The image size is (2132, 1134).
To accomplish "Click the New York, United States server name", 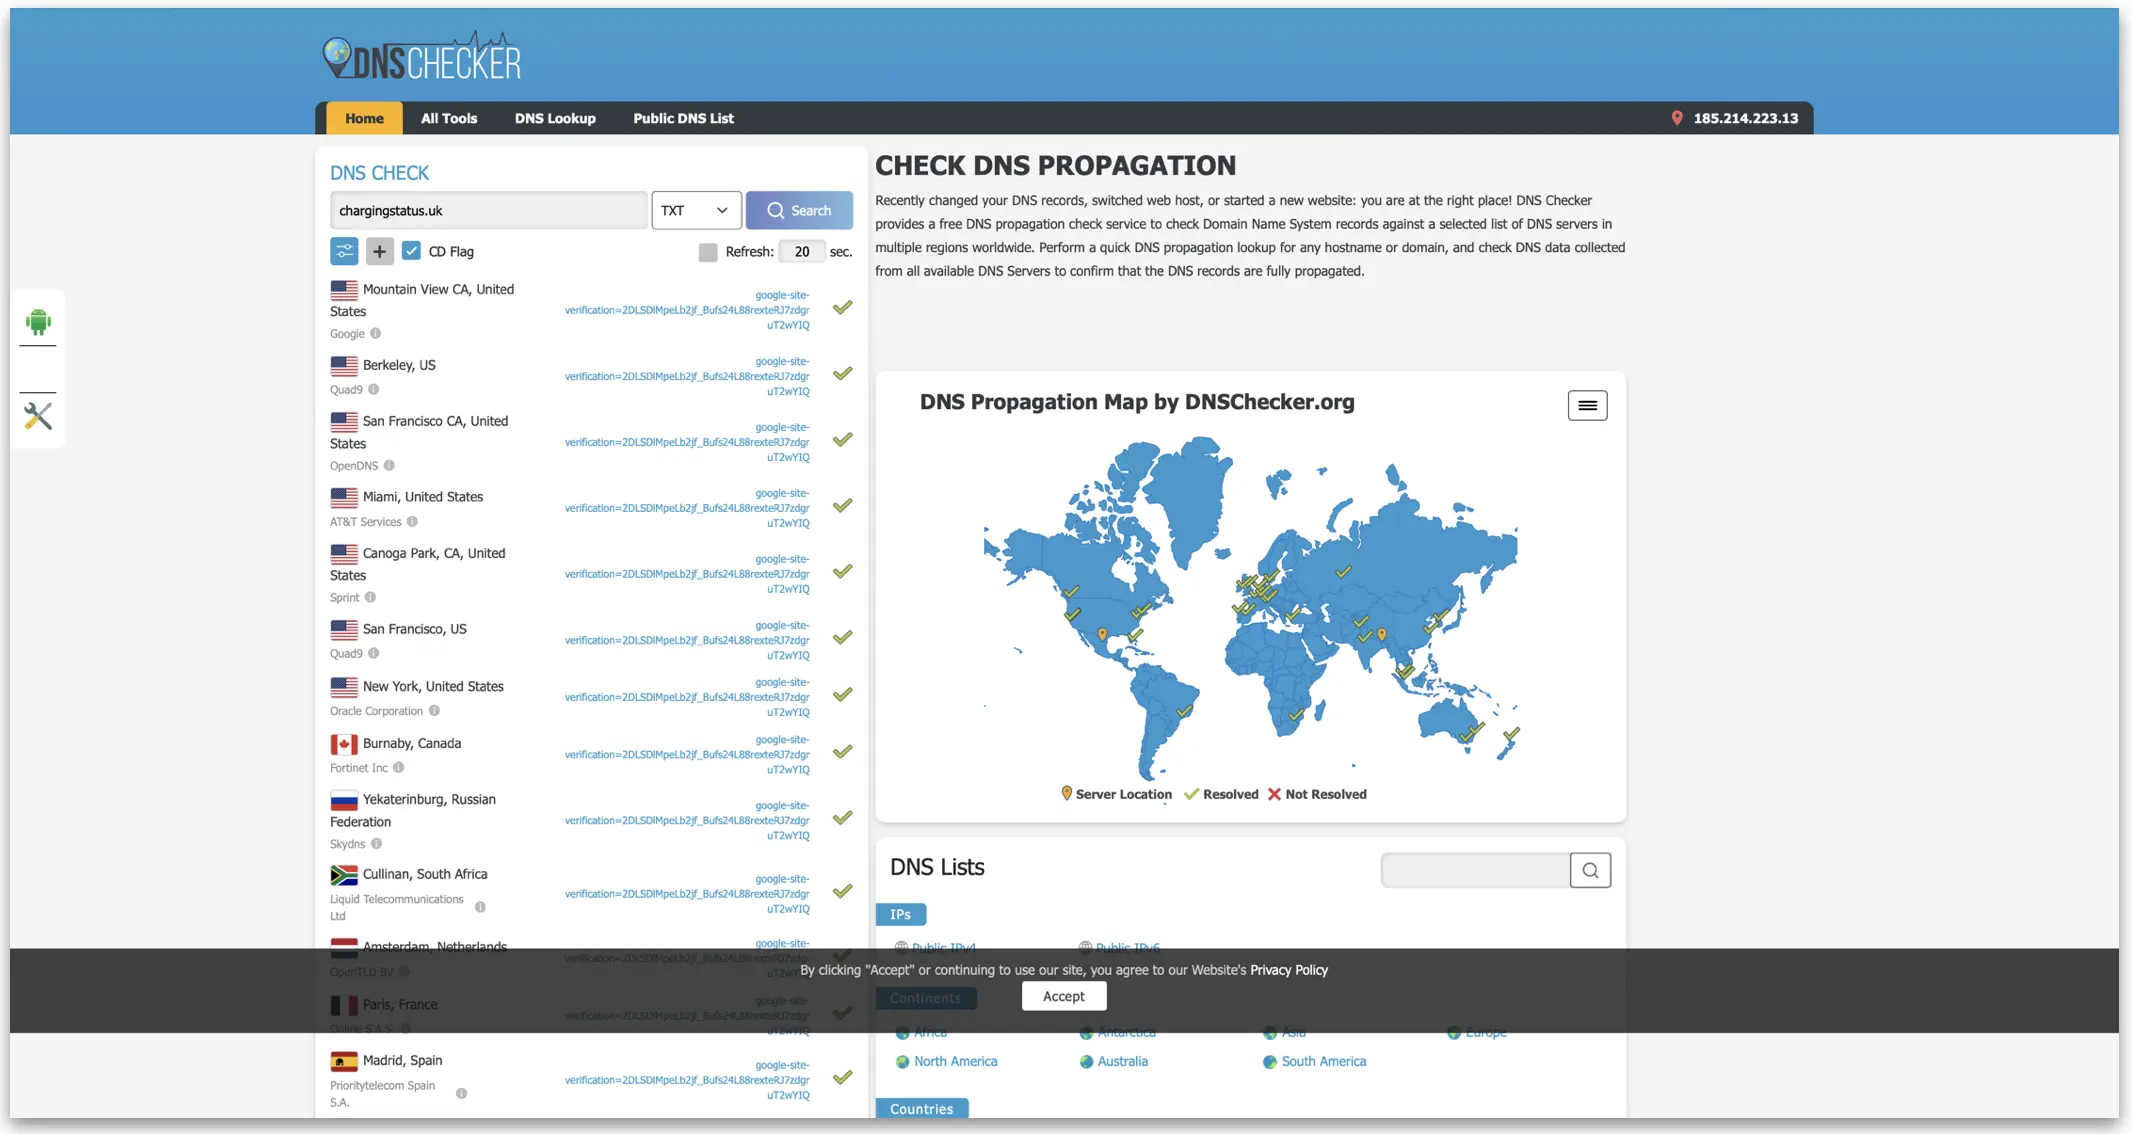I will point(433,686).
